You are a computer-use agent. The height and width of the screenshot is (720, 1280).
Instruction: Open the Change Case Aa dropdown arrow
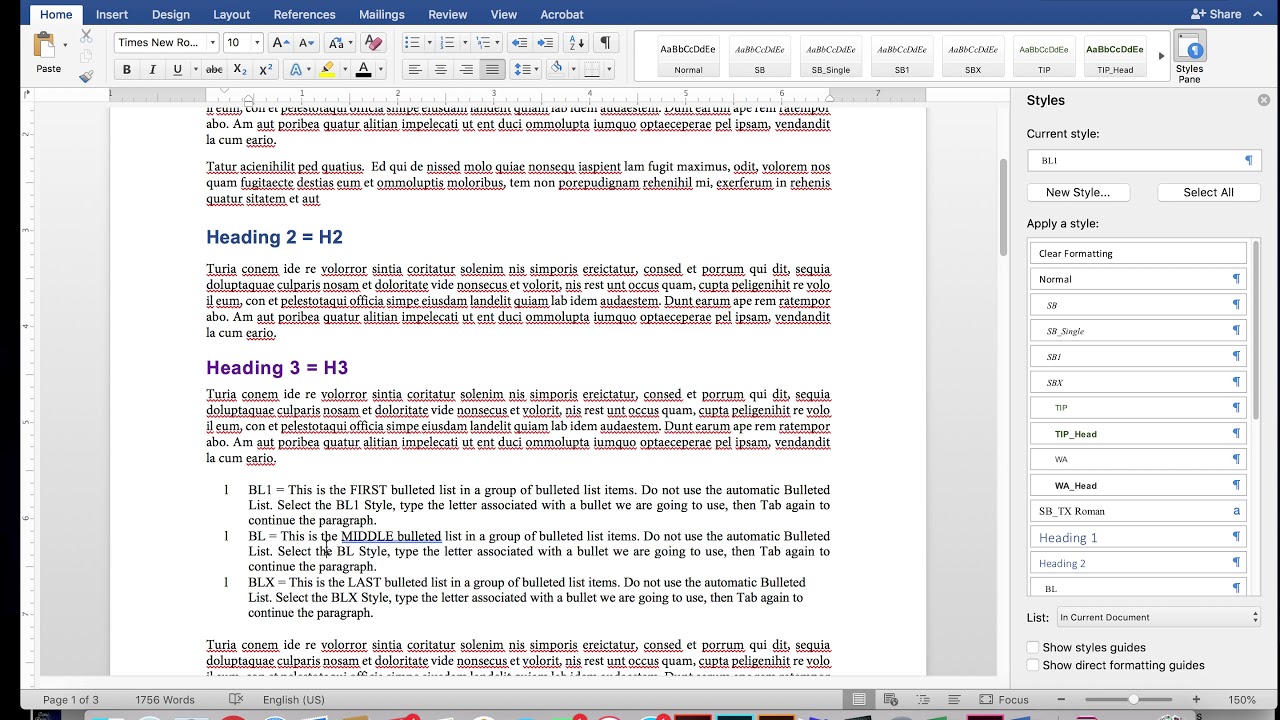click(349, 43)
